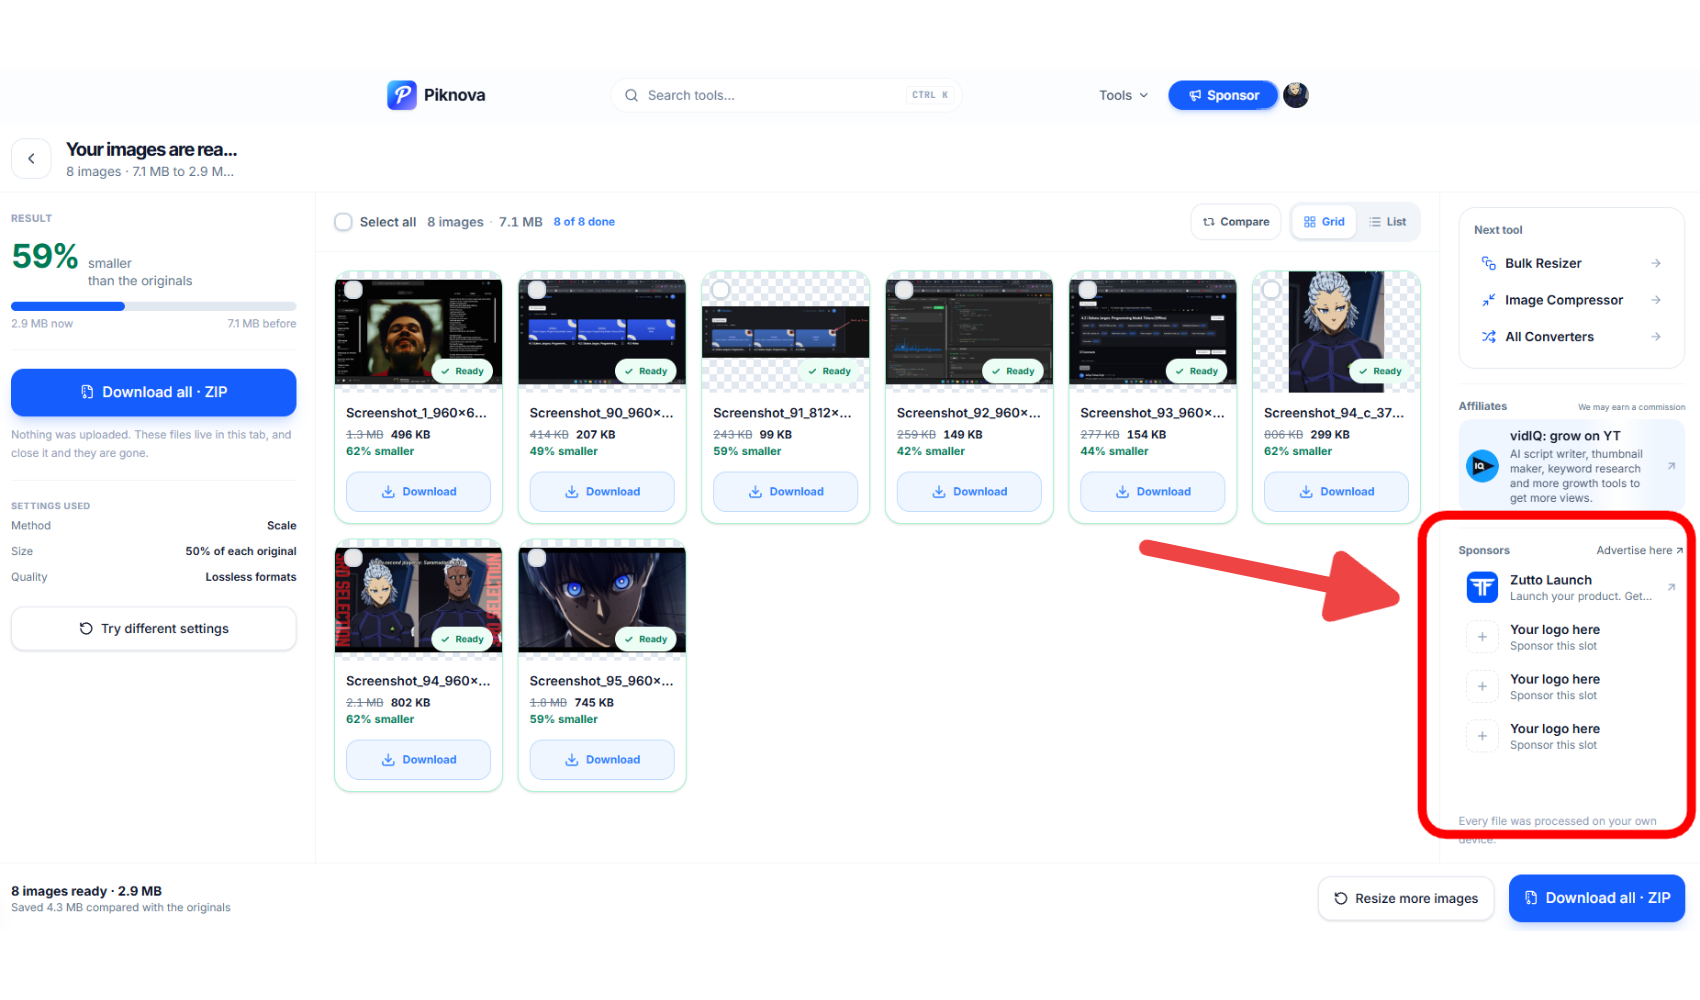The image size is (1700, 1000).
Task: Click the Image Compressor icon
Action: pyautogui.click(x=1488, y=300)
